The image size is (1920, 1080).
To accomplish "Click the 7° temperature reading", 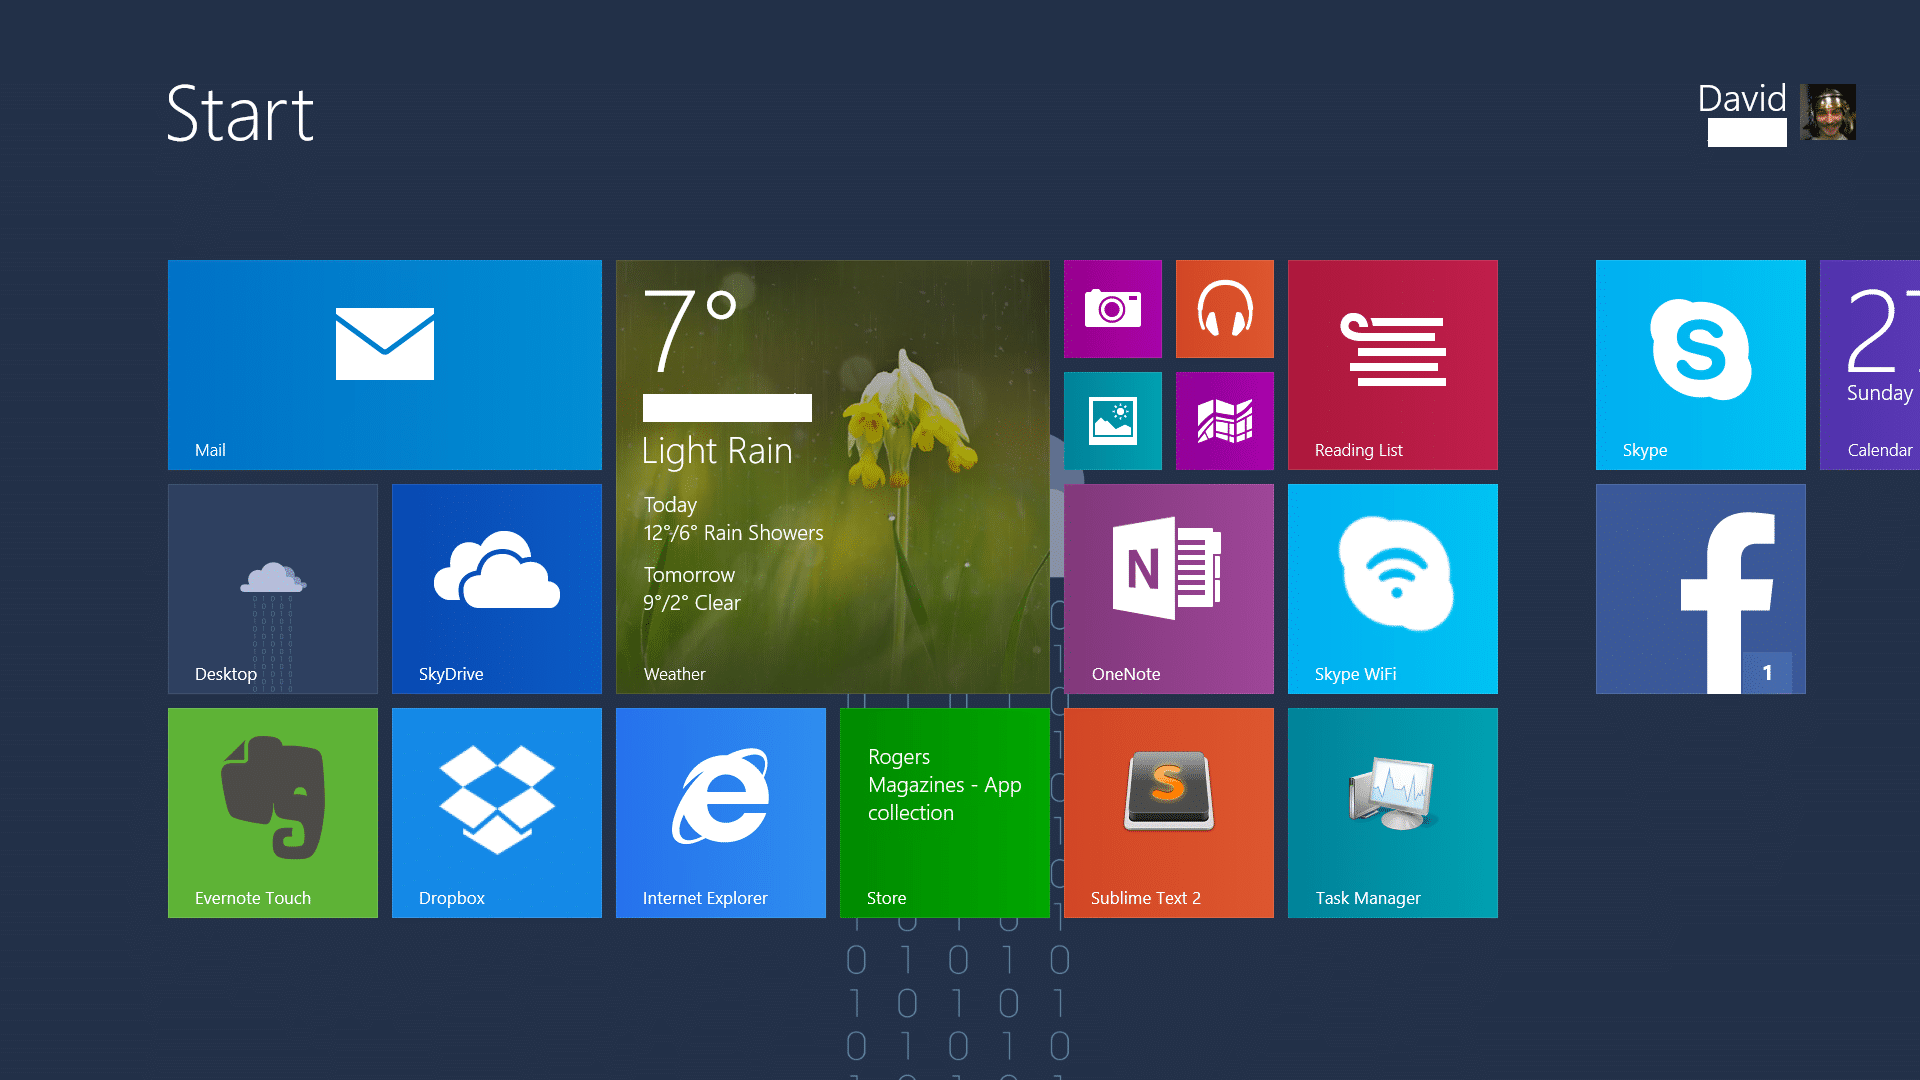I will (690, 331).
